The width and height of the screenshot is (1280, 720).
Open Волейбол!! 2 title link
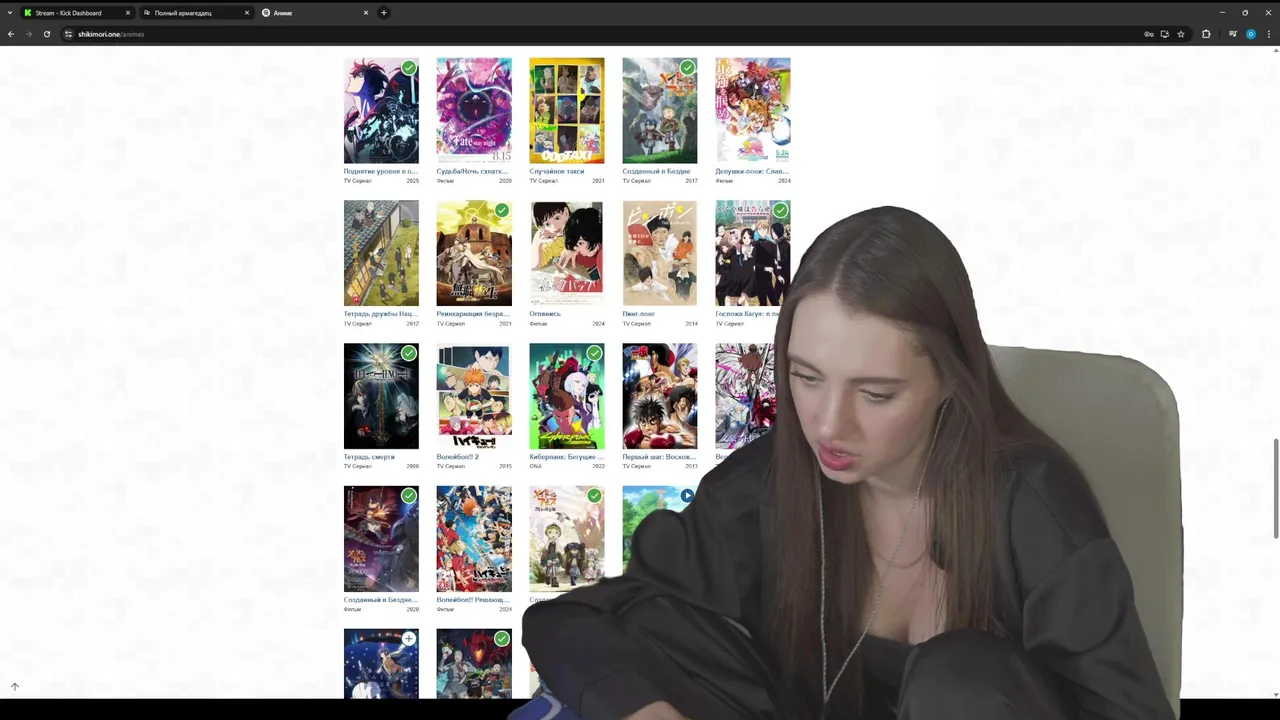point(458,457)
